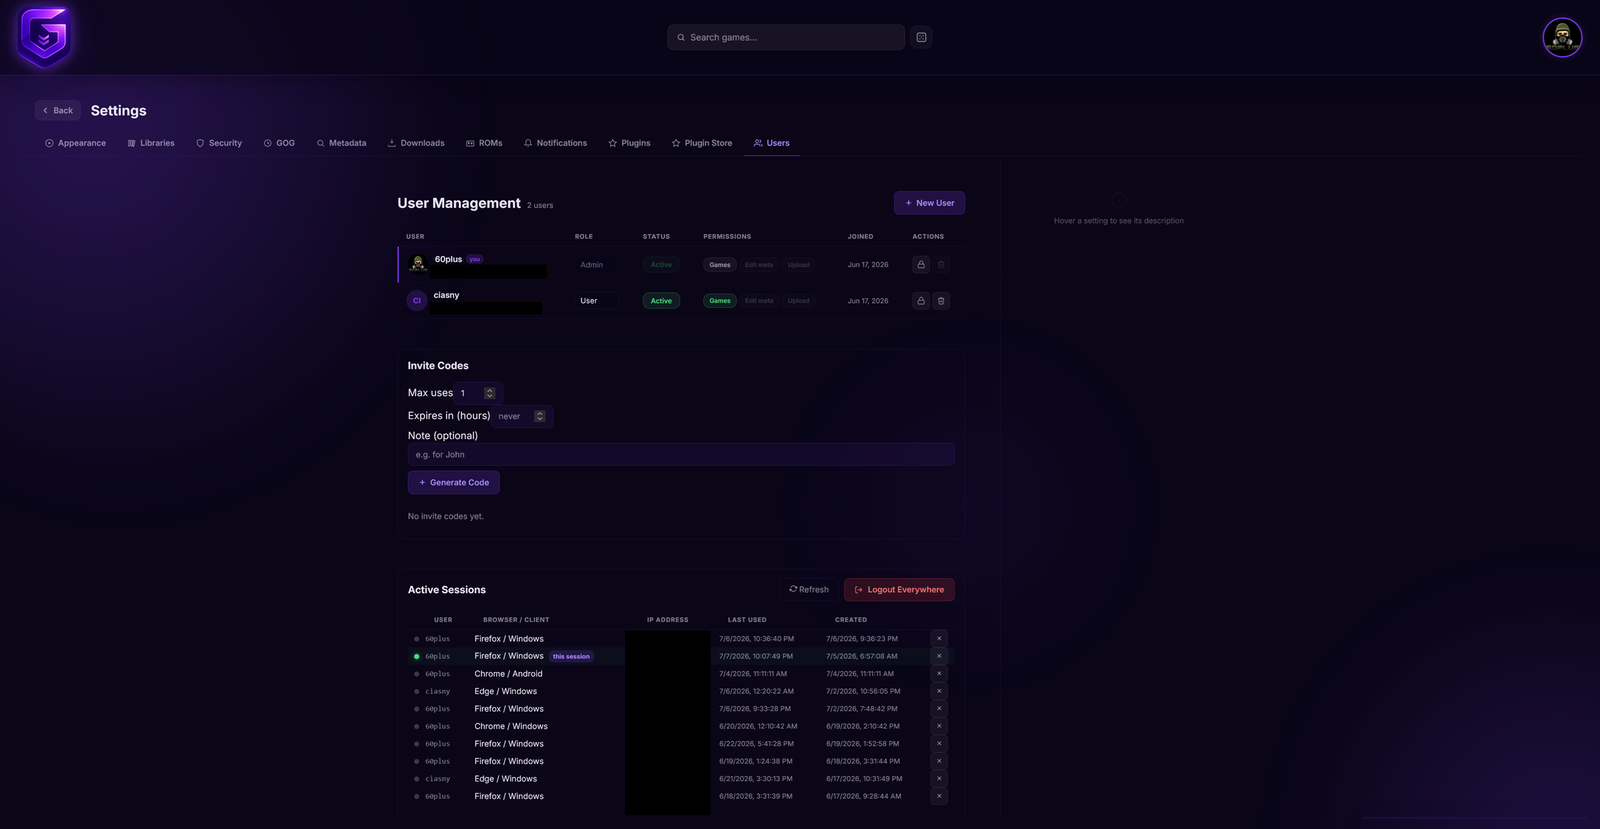Viewport: 1600px width, 829px height.
Task: Toggle Active status for ciasny
Action: tap(661, 301)
